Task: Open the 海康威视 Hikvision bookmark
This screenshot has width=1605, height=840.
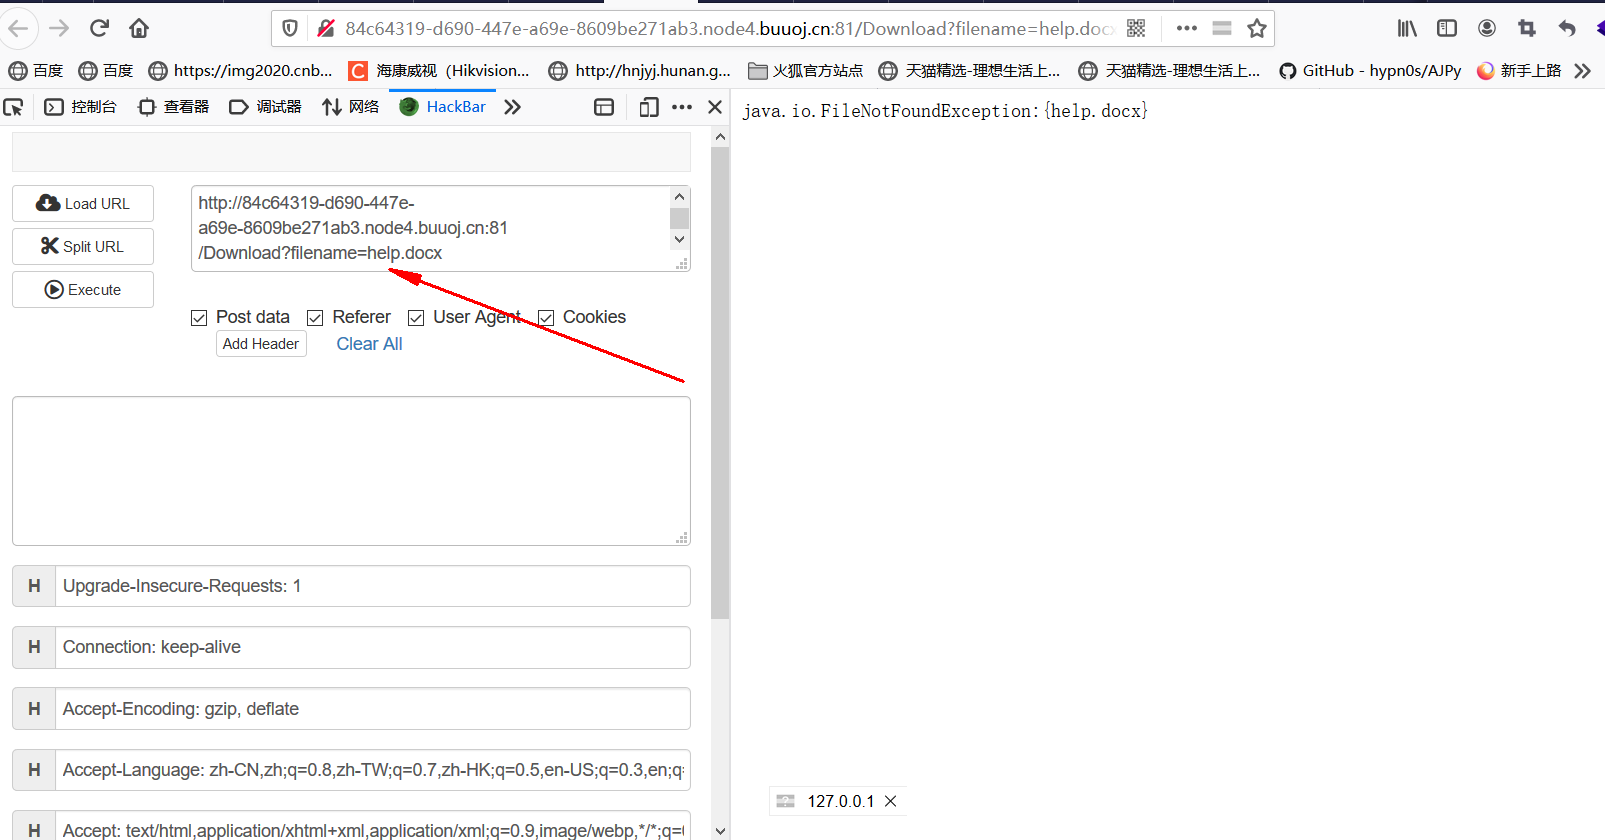Action: [x=439, y=71]
